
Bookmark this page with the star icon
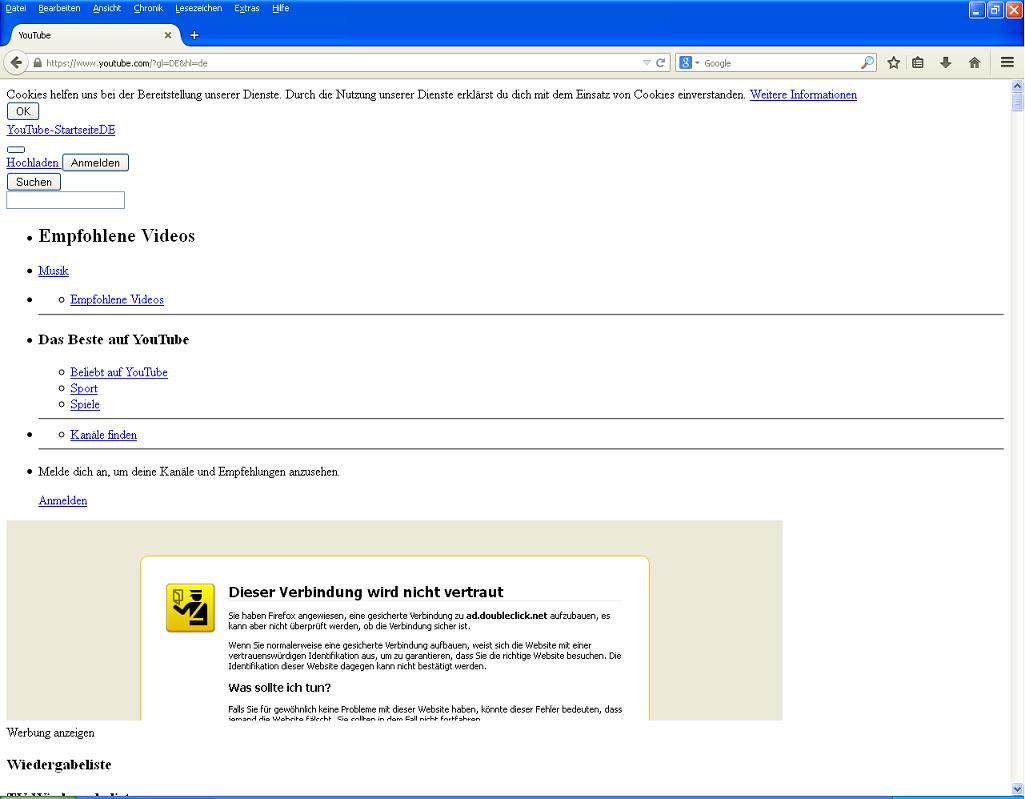(894, 63)
